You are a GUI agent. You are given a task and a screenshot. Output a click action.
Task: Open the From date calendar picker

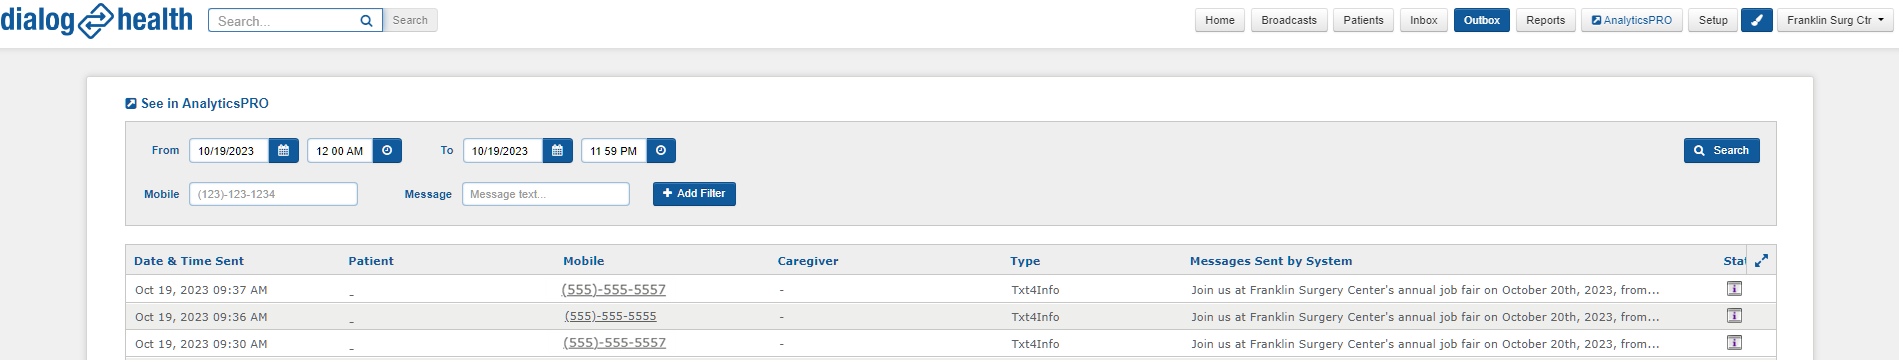[x=284, y=151]
